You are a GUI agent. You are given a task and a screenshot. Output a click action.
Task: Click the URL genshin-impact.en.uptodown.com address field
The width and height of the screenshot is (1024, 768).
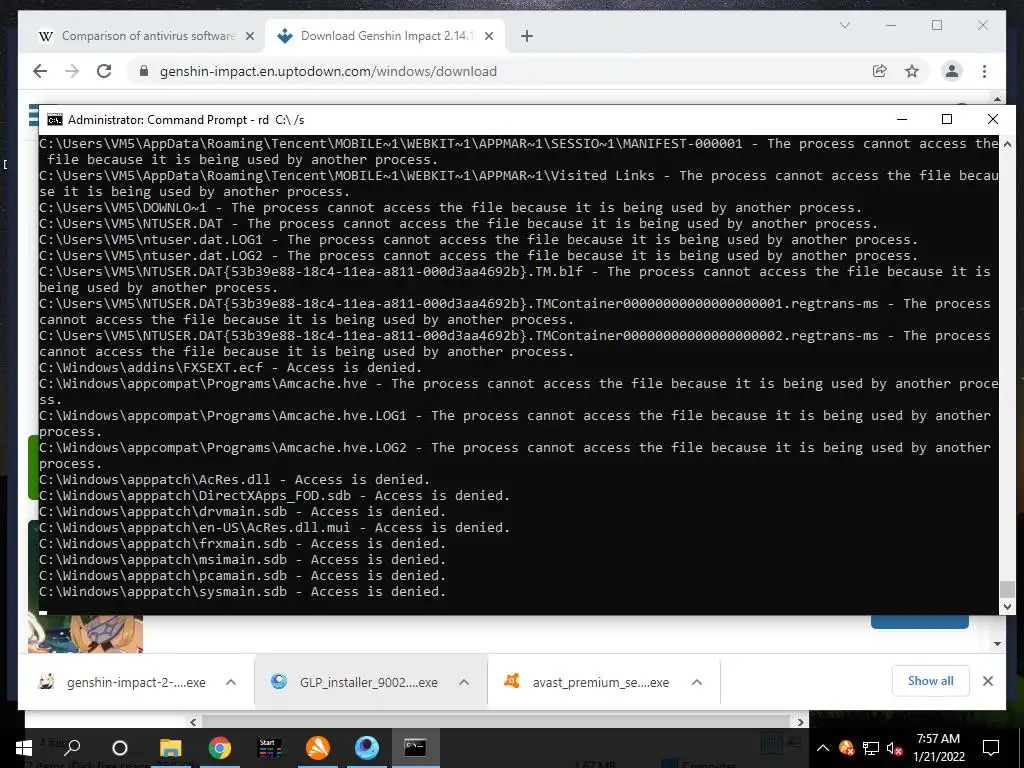[x=328, y=71]
